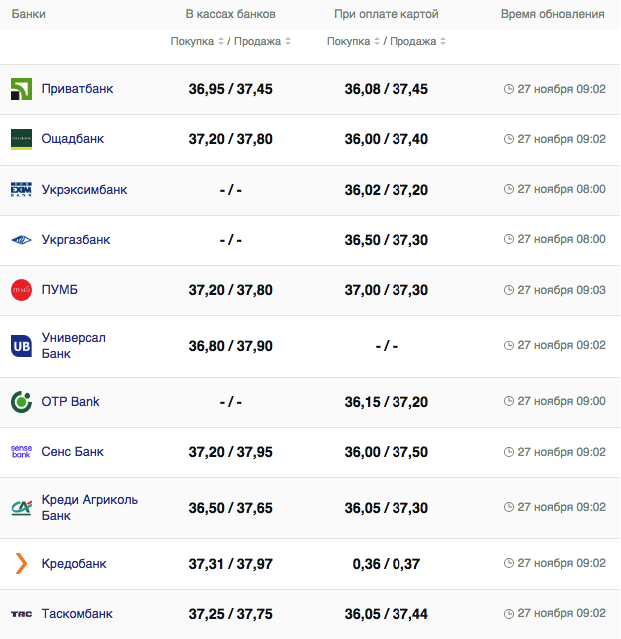Click the Ощадбанк logo icon

[x=21, y=139]
